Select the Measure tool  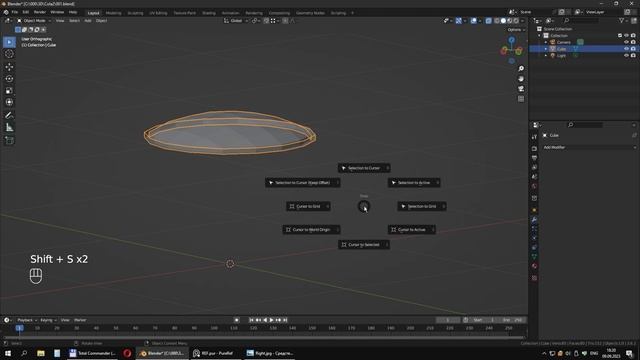click(x=9, y=128)
